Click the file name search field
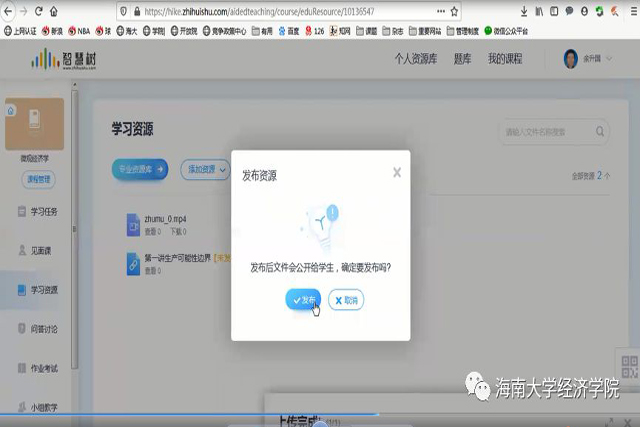 [545, 131]
